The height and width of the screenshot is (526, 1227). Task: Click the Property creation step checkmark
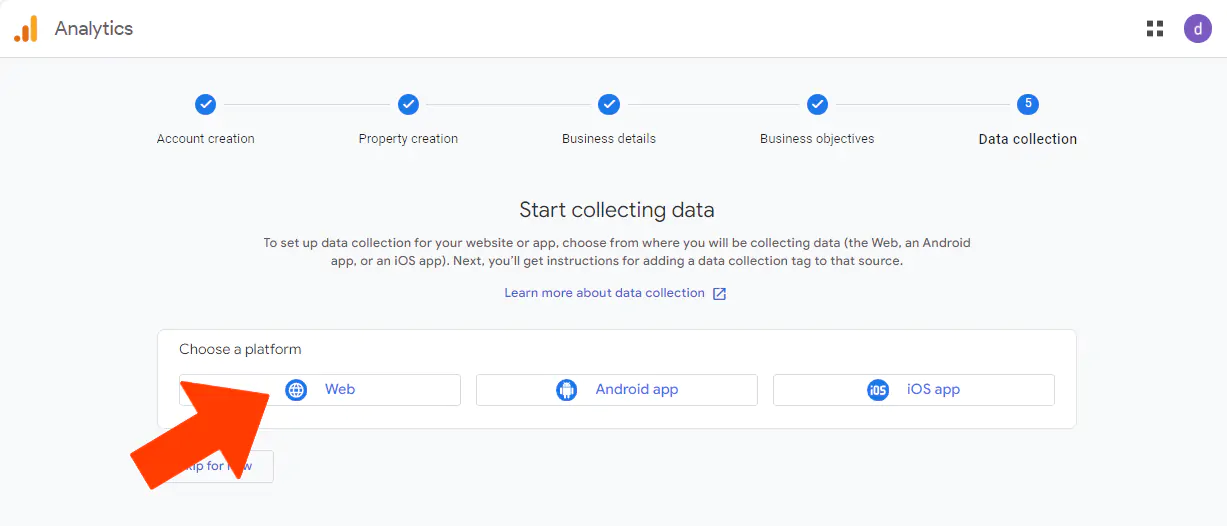click(x=408, y=104)
